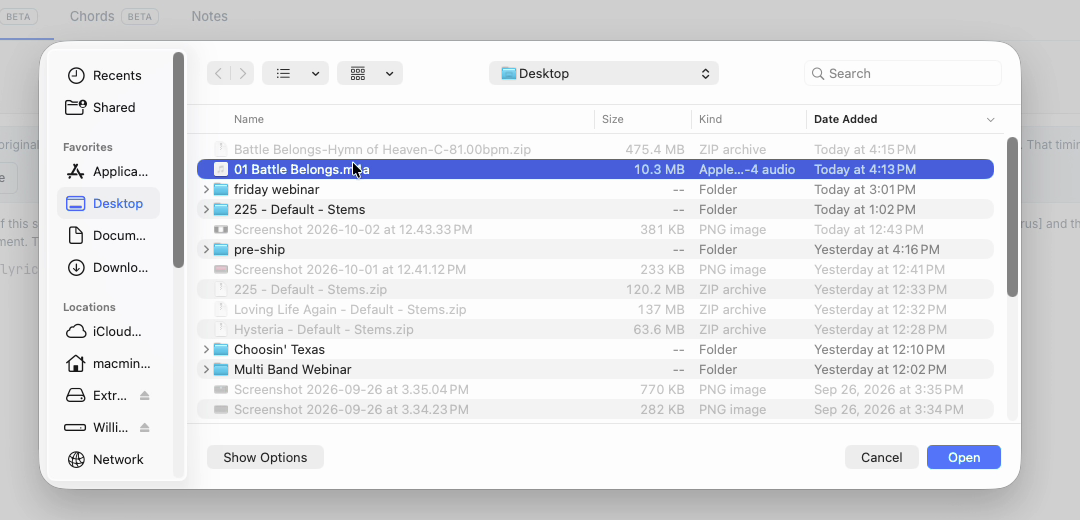Sort by Date Added column header

(x=845, y=119)
